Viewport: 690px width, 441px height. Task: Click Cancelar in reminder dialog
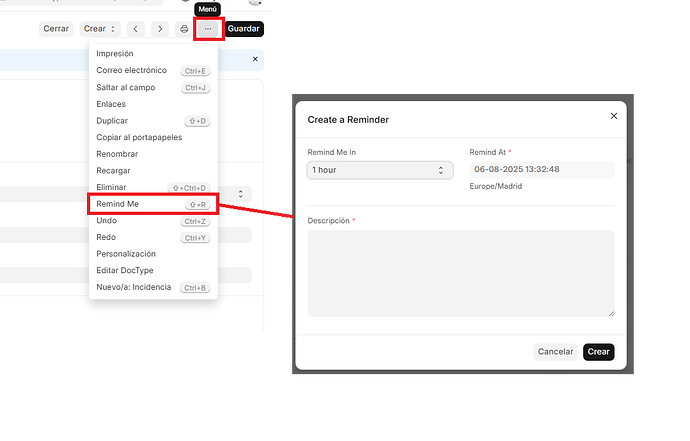pos(555,352)
